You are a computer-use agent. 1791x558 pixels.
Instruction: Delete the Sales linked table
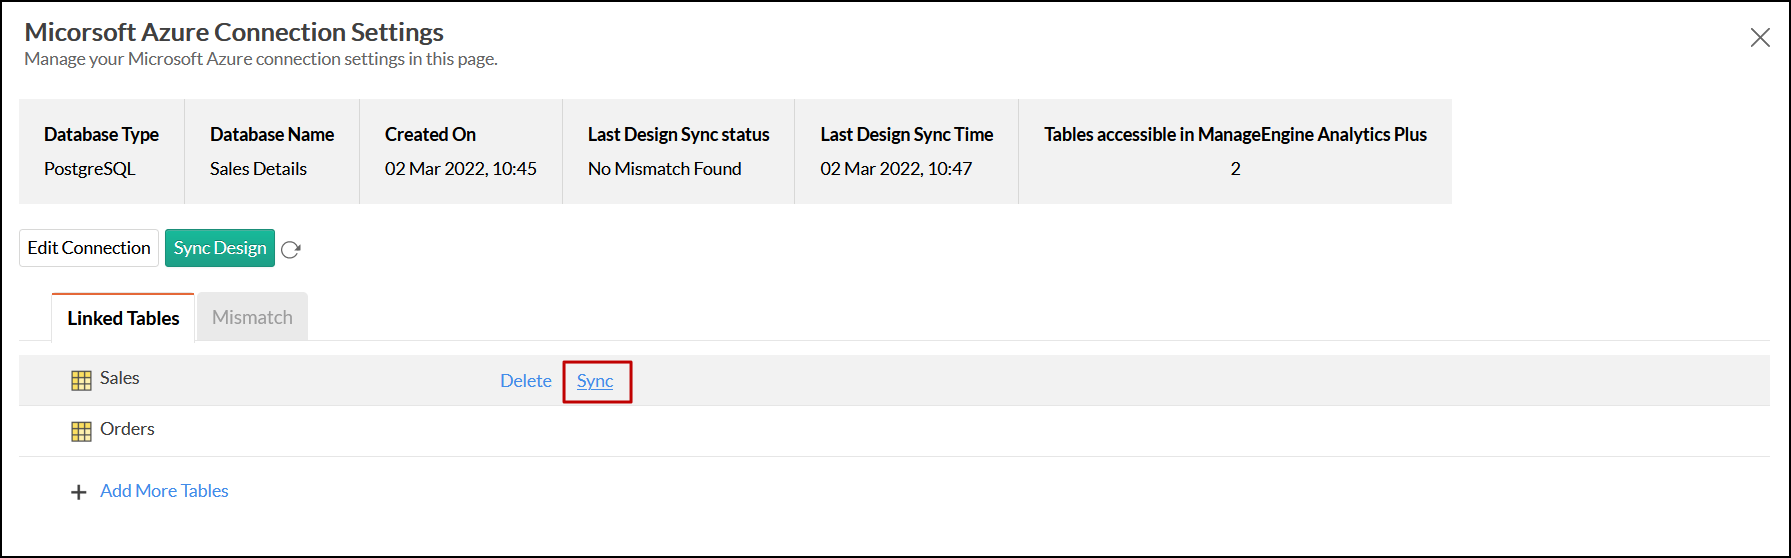525,381
